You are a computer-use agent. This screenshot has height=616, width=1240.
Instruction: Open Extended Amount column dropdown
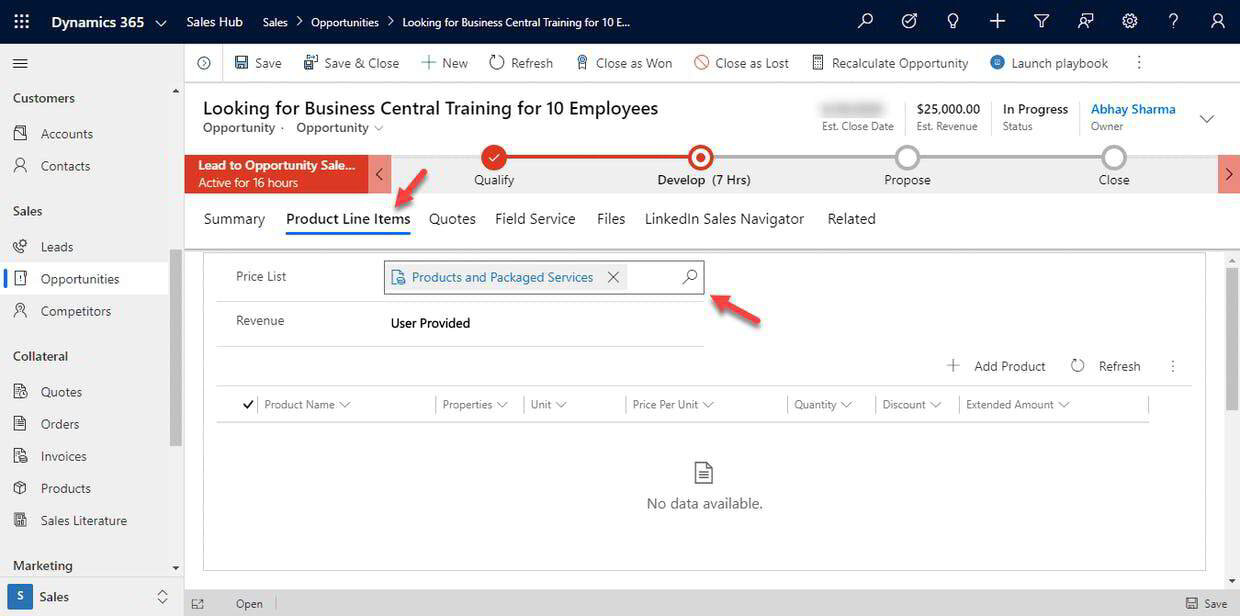coord(1064,405)
